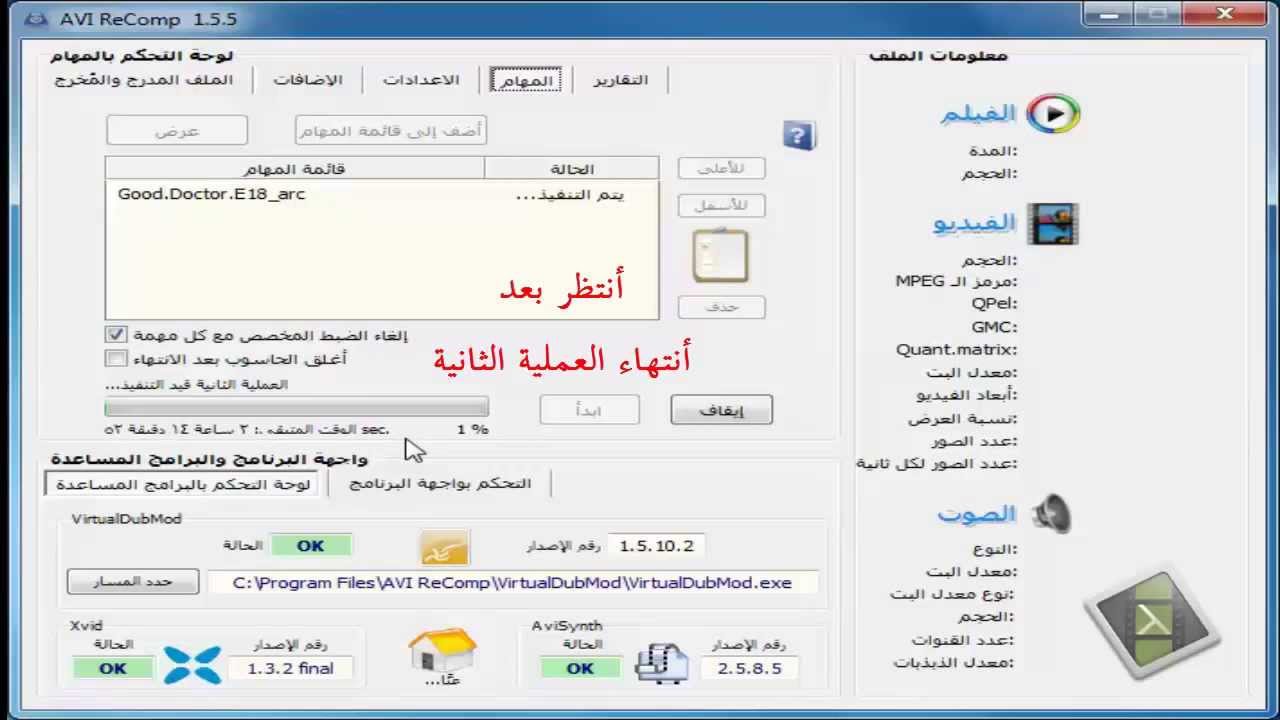
Task: Click the إيقاف stop button
Action: click(x=721, y=410)
